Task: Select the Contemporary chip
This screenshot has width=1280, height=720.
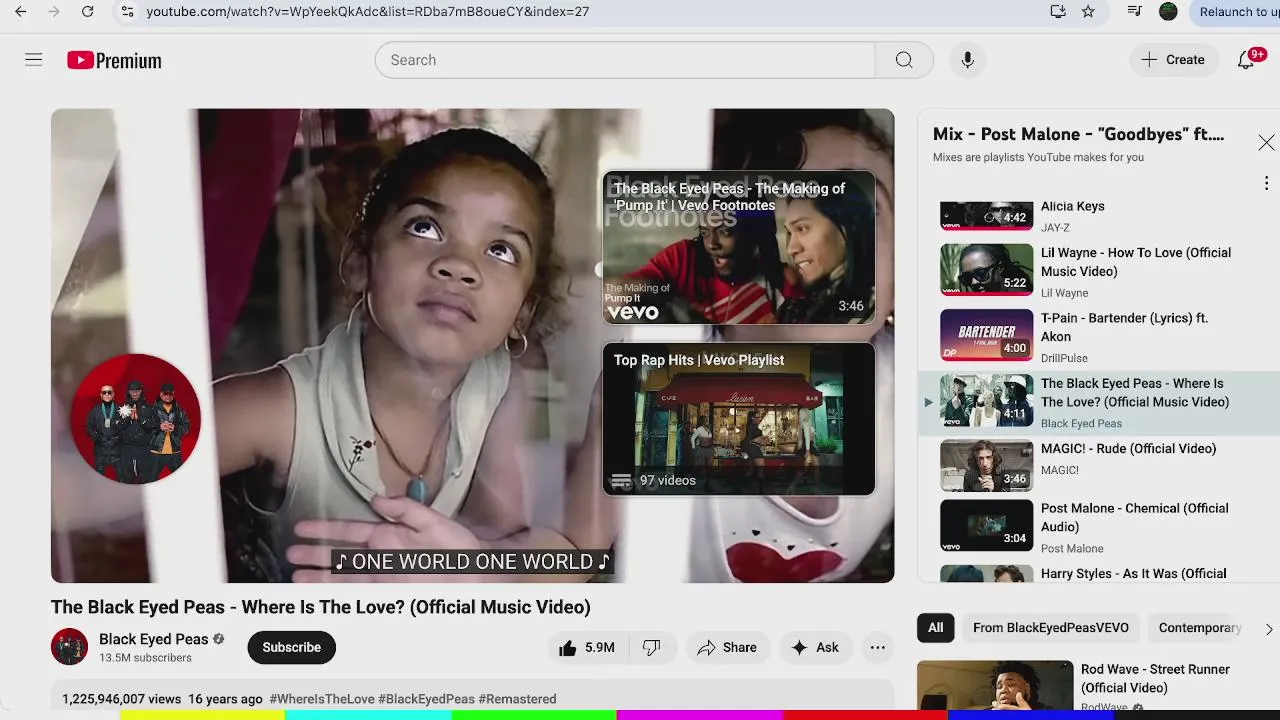Action: [1199, 628]
